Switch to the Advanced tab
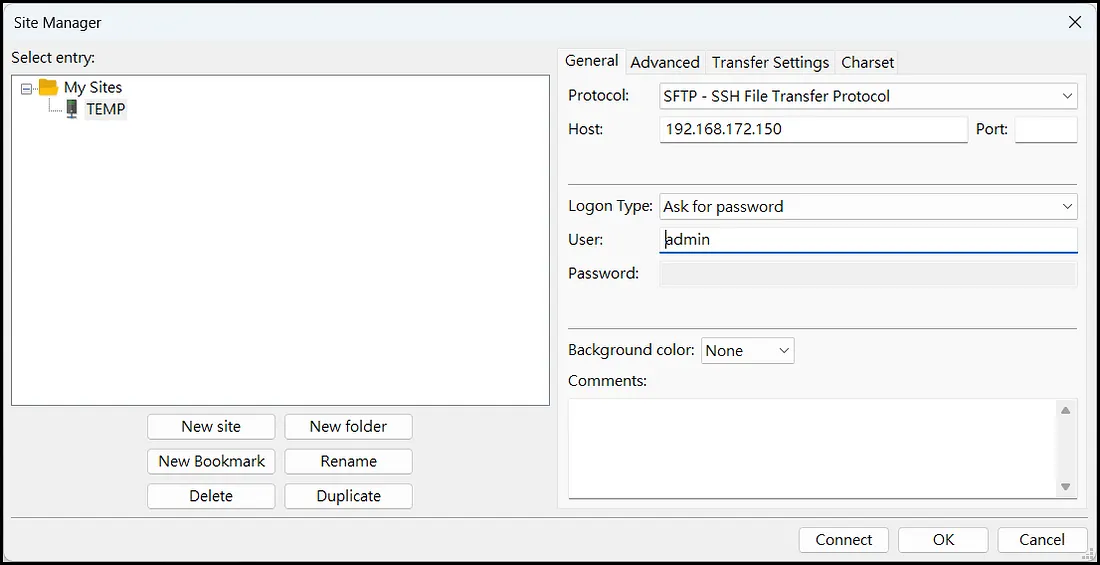 click(x=665, y=62)
